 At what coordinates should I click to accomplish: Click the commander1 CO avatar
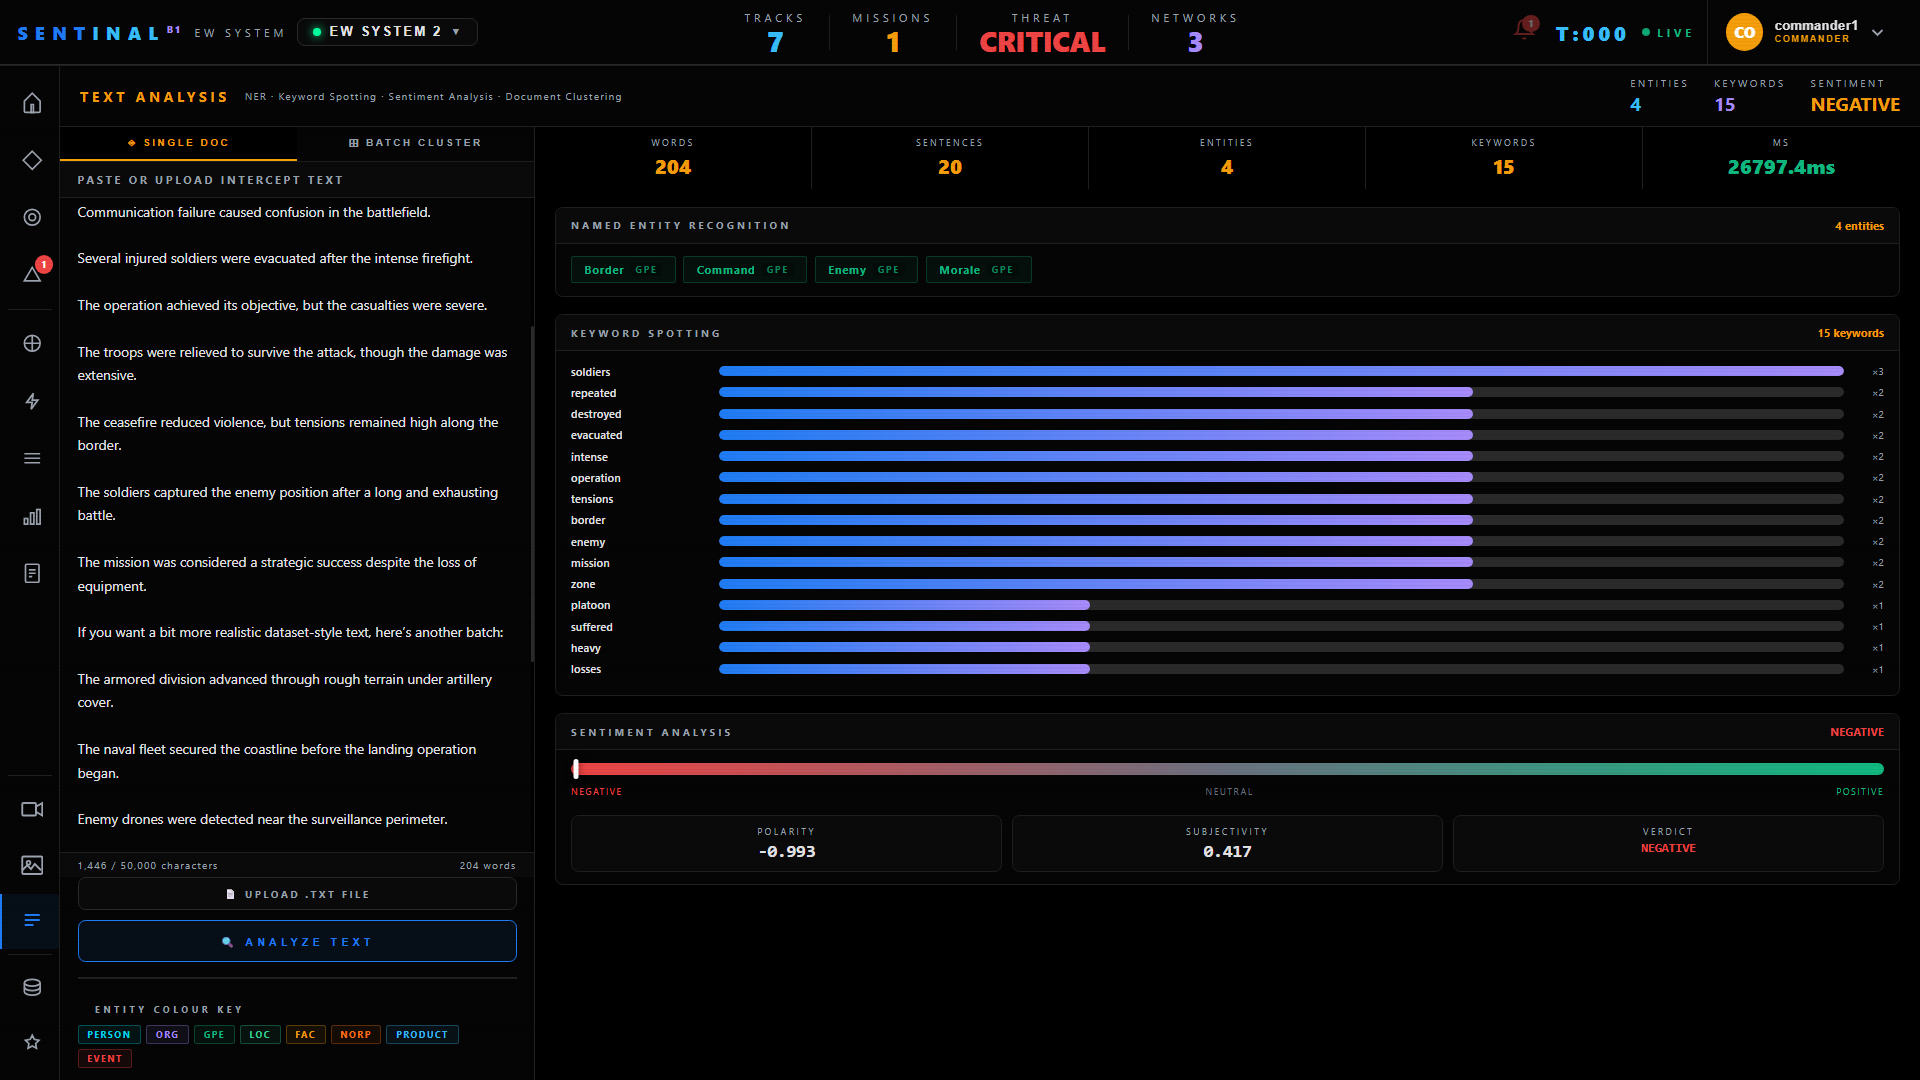pos(1744,32)
